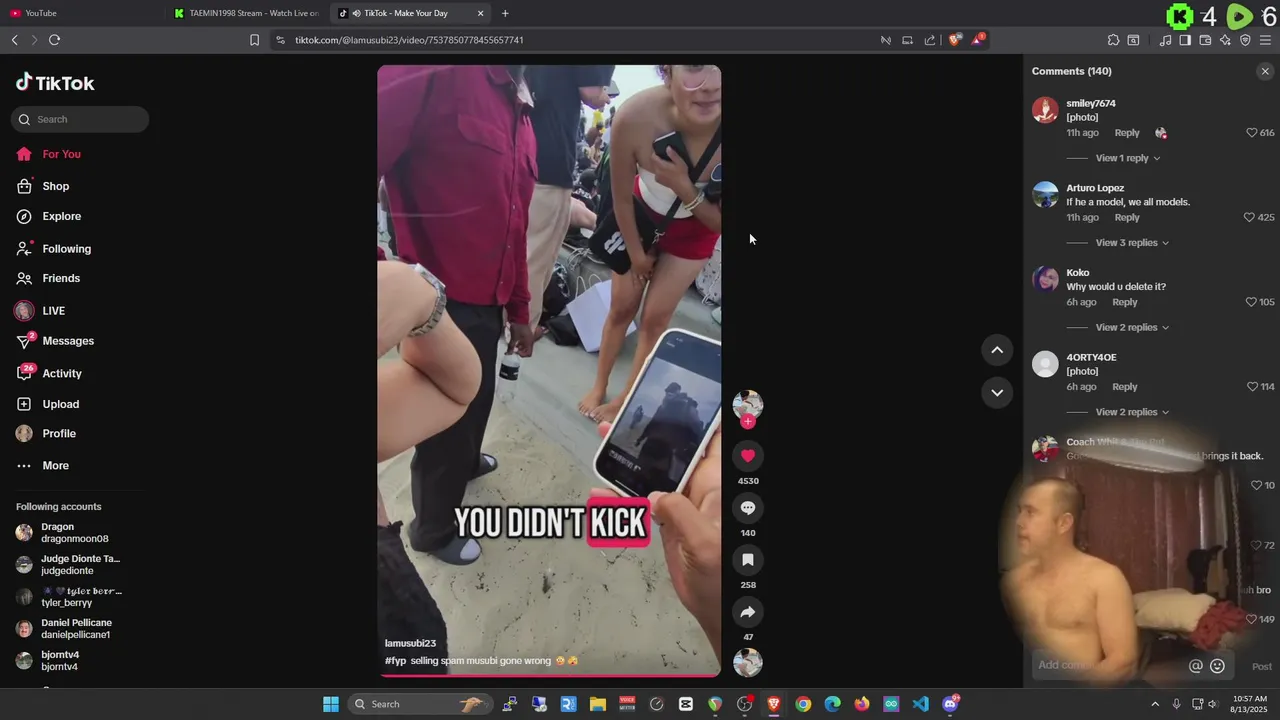Screen dimensions: 1280x720
Task: Open a new browser tab
Action: pyautogui.click(x=505, y=13)
